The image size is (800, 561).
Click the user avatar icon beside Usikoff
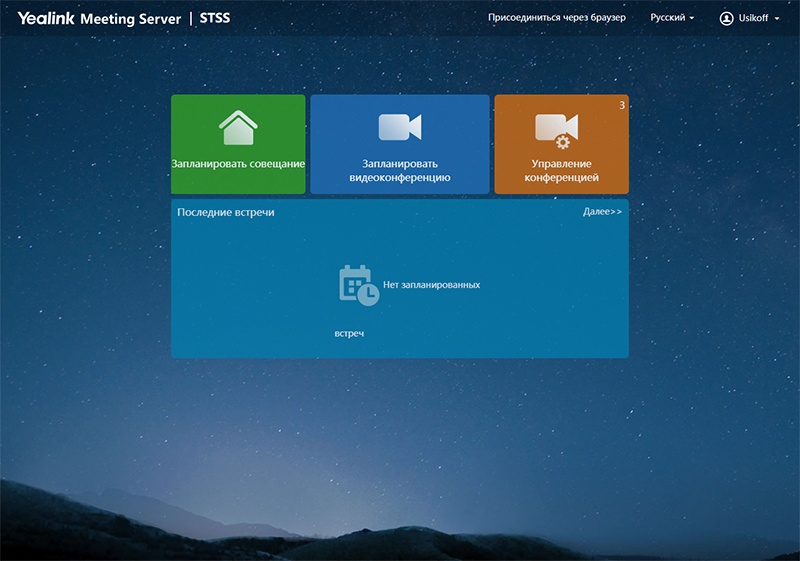click(x=726, y=18)
